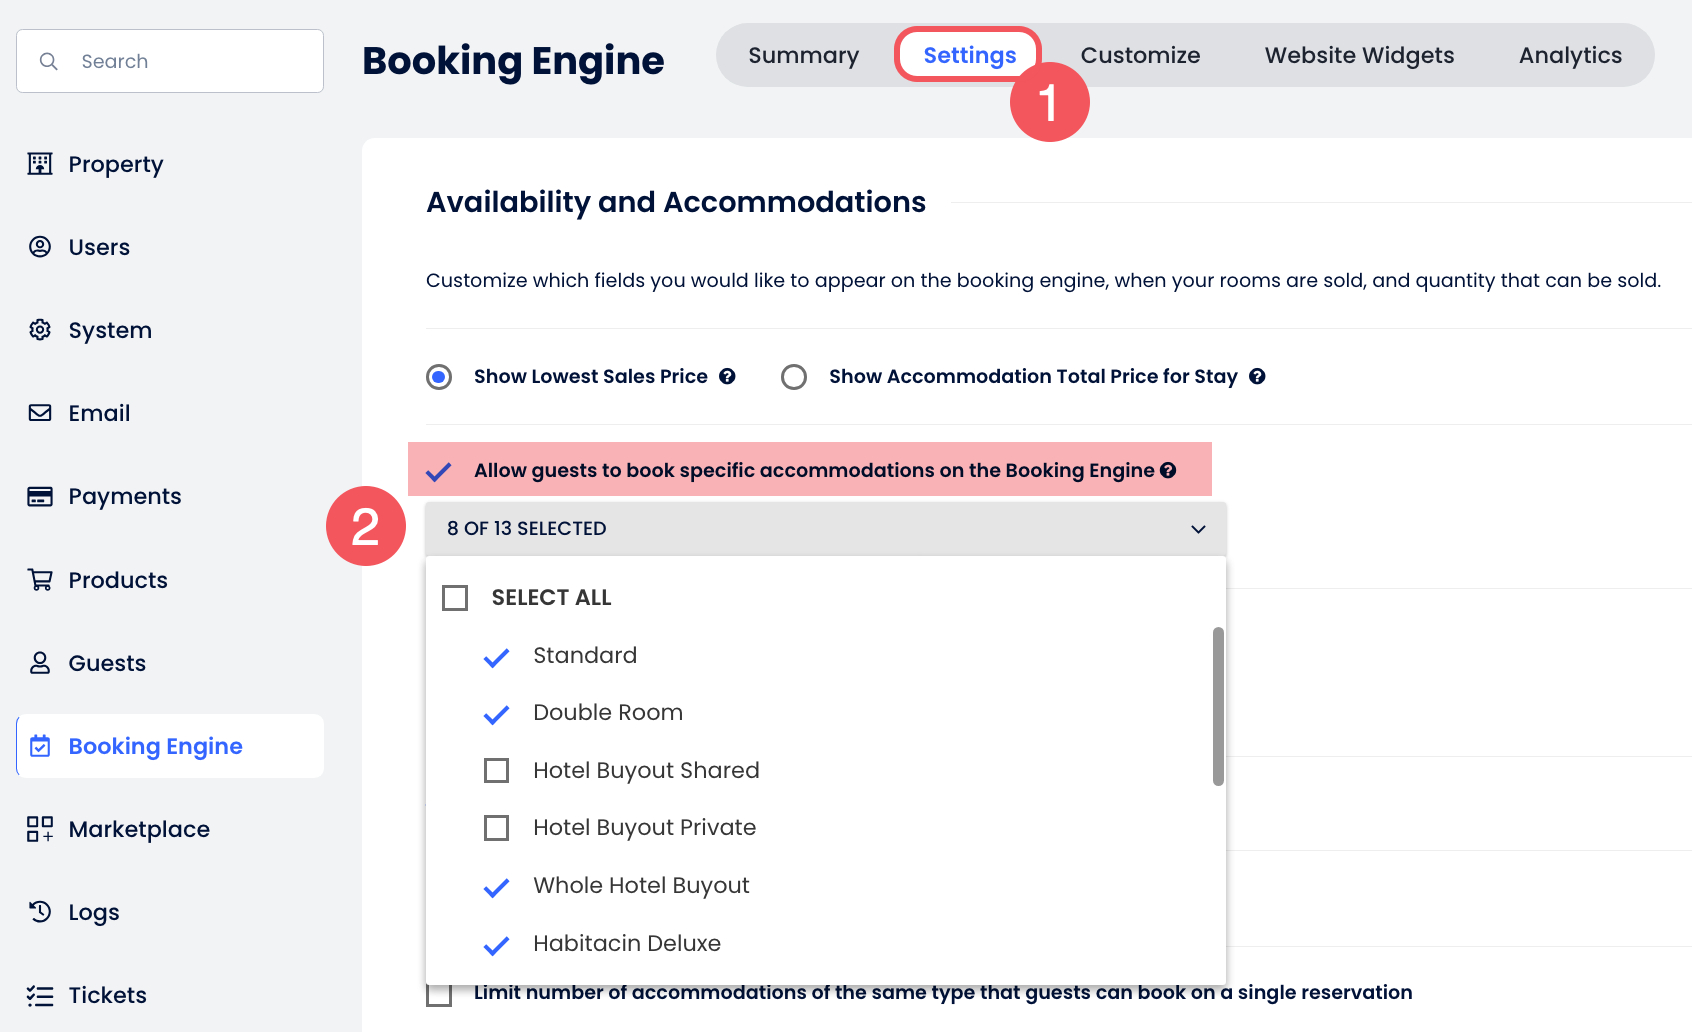Collapse the 8 OF 13 SELECTED dropdown

click(1197, 529)
